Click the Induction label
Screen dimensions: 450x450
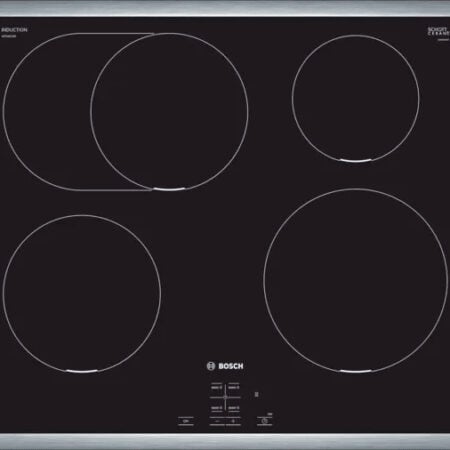[x=14, y=30]
